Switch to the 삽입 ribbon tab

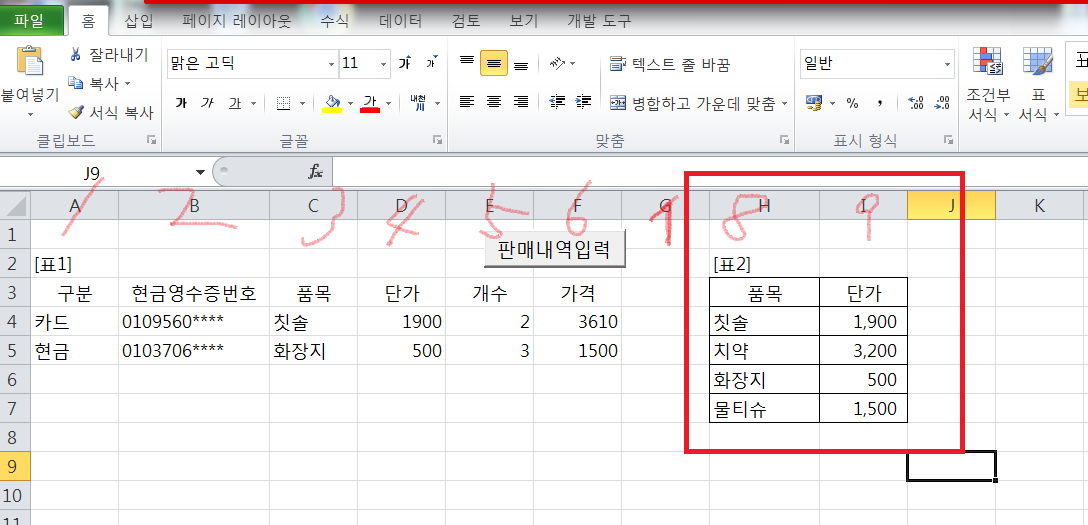pos(139,20)
